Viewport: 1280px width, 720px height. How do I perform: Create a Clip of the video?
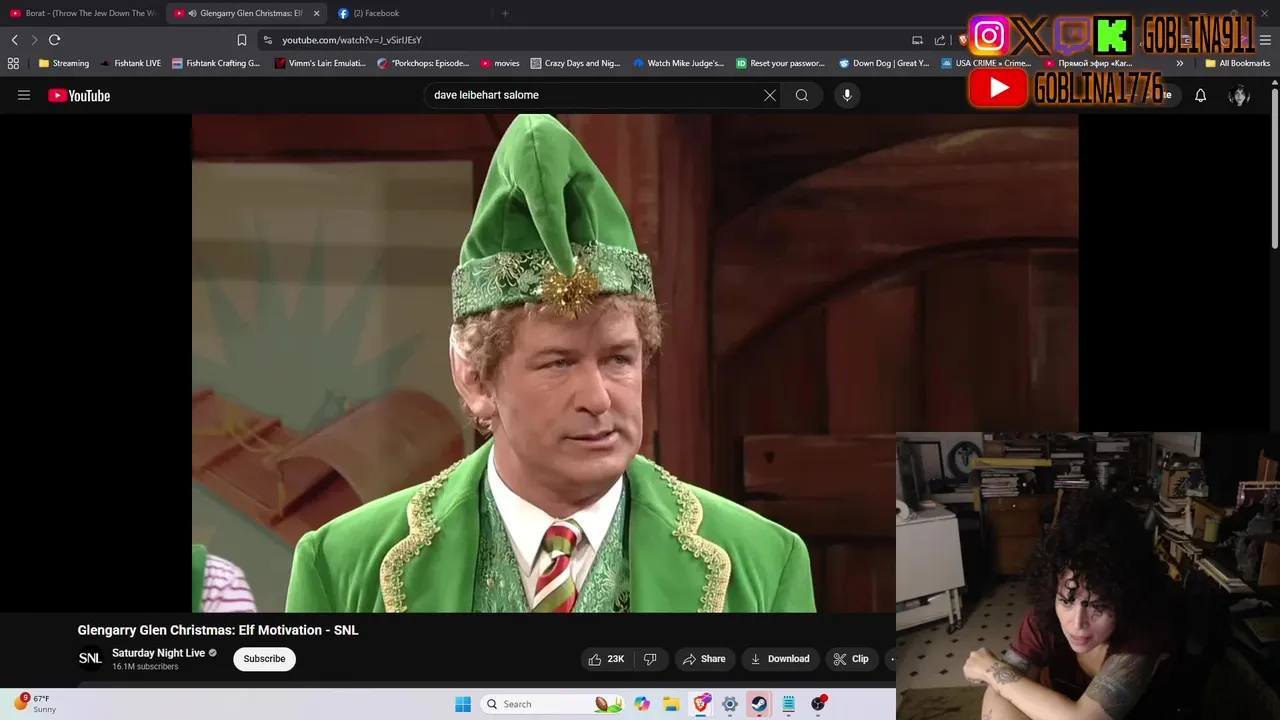(x=852, y=659)
